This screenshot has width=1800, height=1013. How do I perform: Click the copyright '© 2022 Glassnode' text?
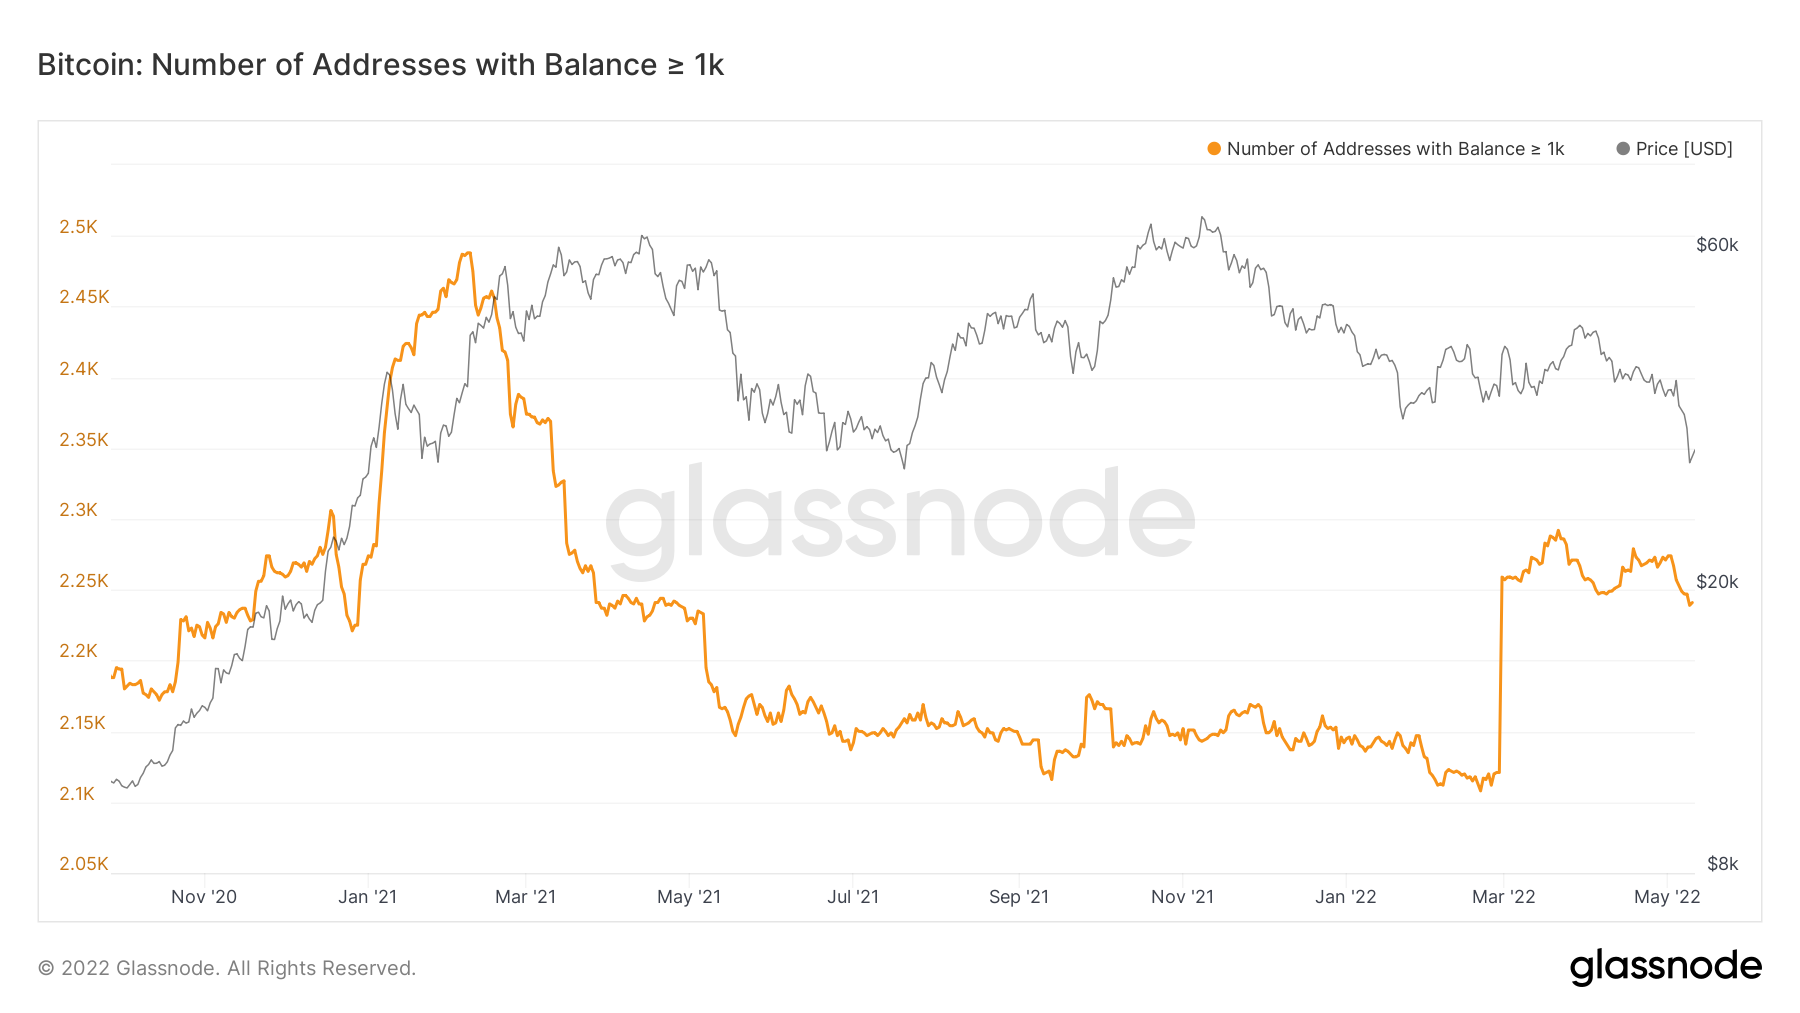[226, 968]
